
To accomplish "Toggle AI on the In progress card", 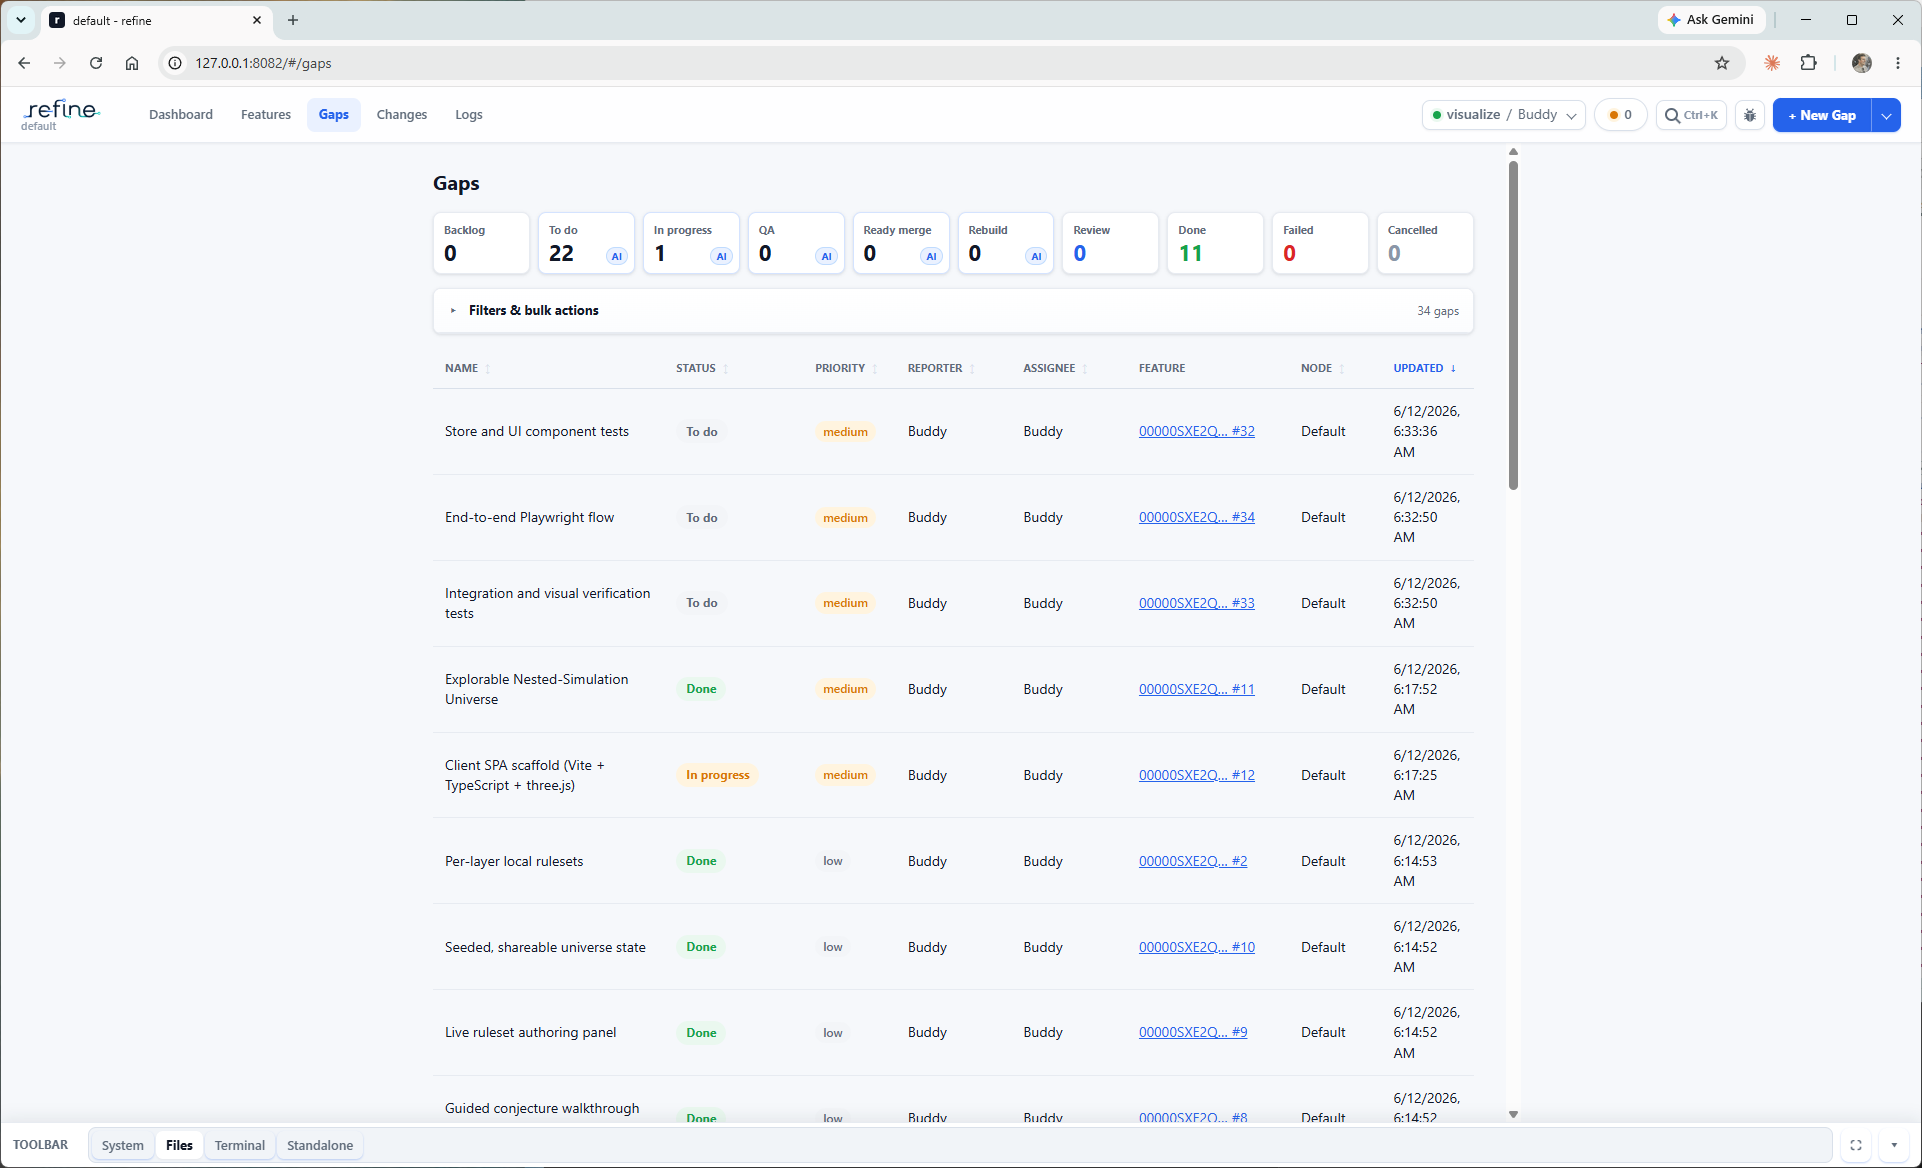I will click(721, 256).
